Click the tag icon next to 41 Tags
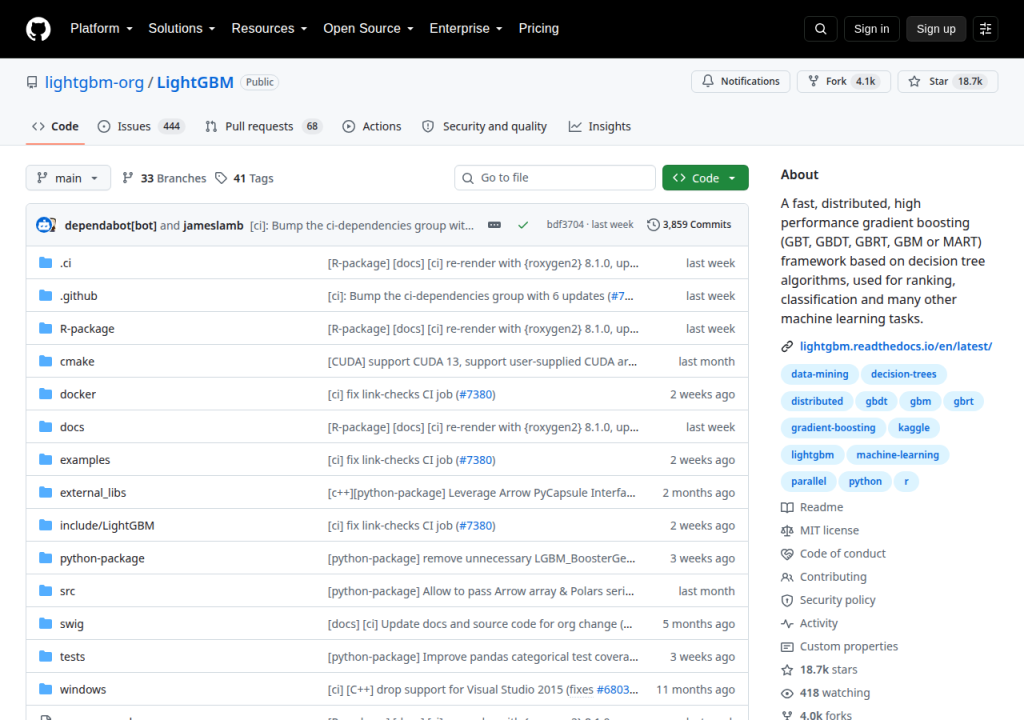1024x720 pixels. [221, 178]
